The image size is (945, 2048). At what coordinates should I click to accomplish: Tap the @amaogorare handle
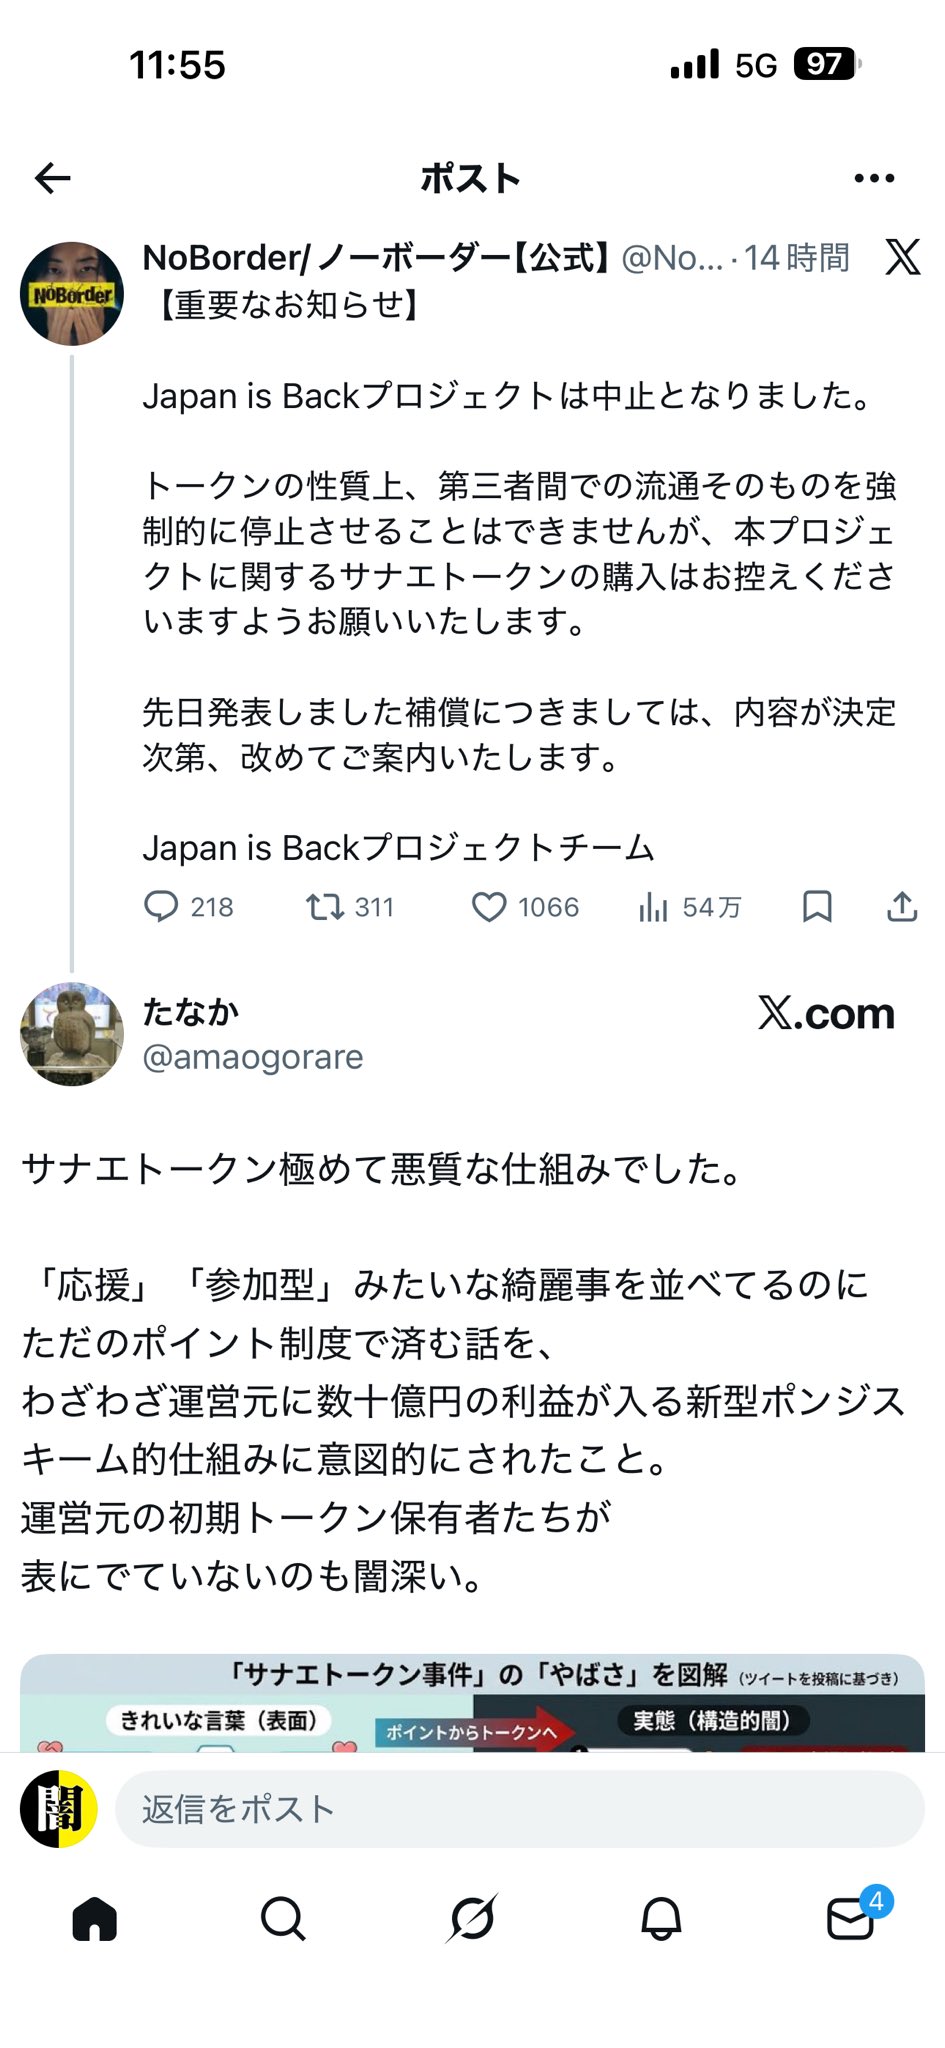(253, 1057)
